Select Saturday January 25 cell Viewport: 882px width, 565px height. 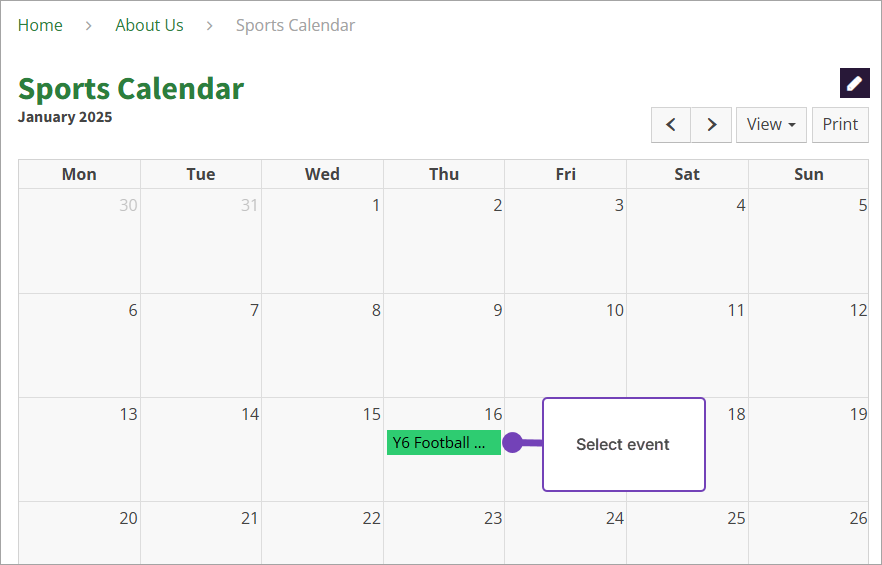(x=687, y=535)
